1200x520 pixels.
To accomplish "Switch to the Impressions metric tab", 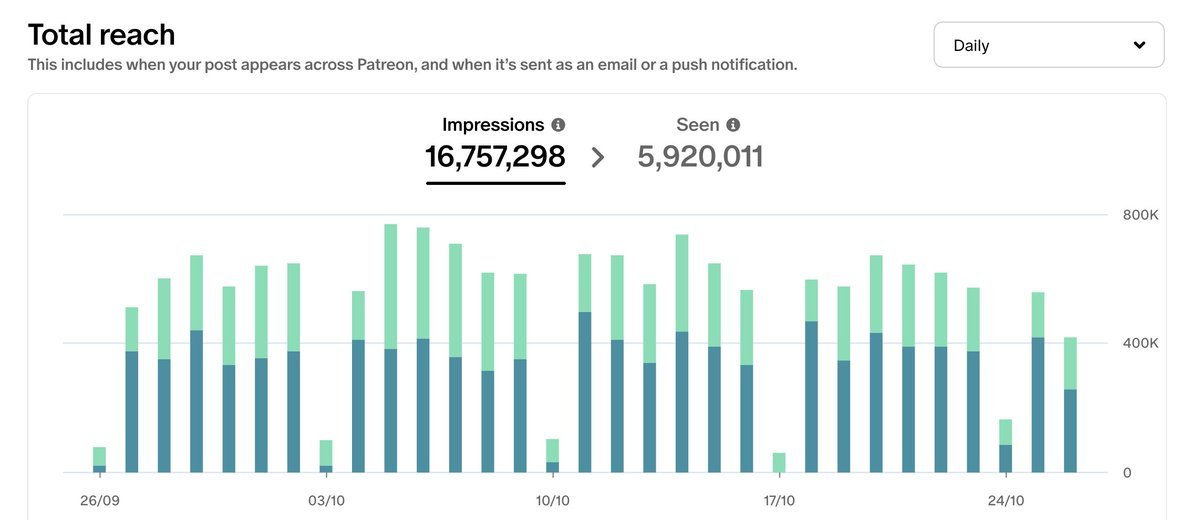I will coord(493,125).
